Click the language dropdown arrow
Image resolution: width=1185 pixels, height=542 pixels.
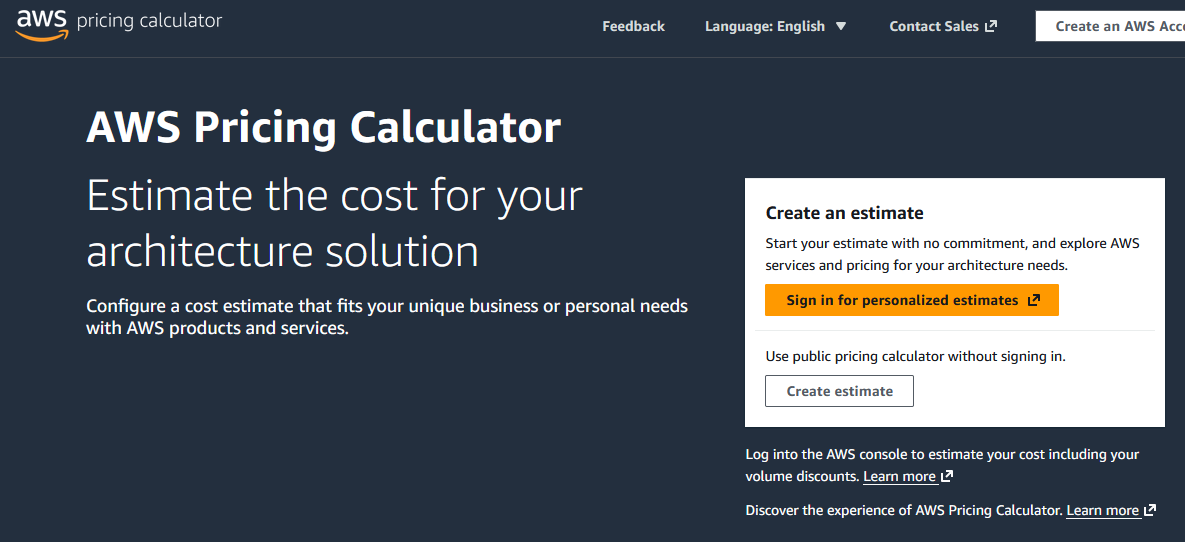pos(841,26)
